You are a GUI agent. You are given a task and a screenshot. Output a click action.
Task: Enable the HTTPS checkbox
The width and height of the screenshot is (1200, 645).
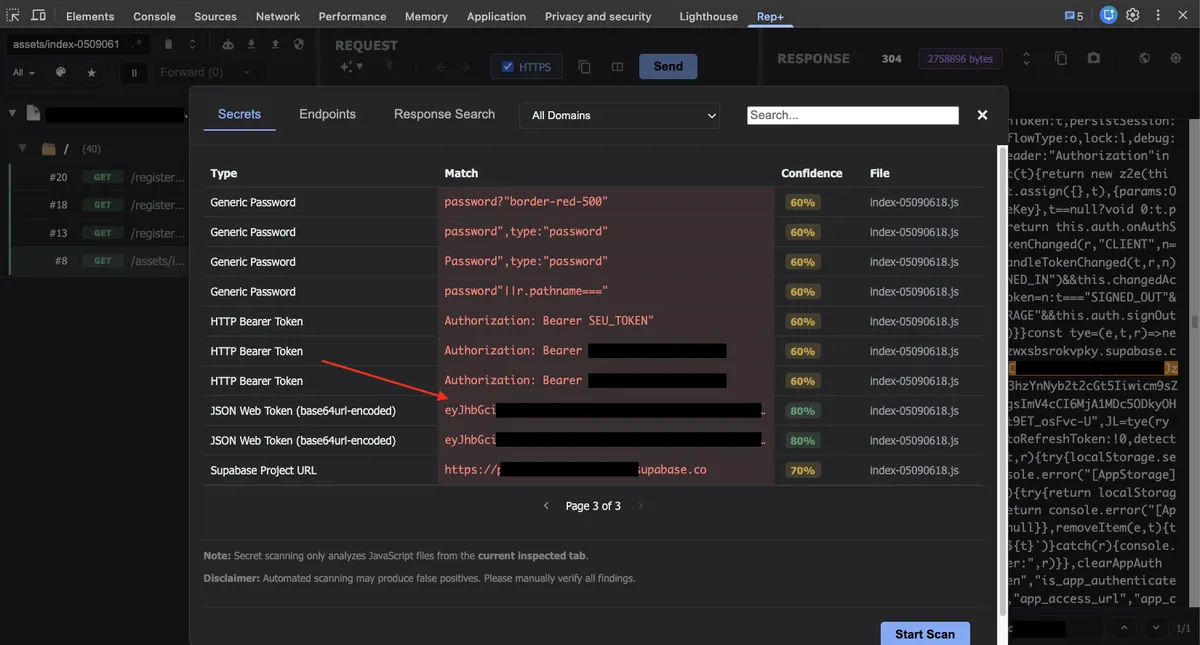coord(508,66)
